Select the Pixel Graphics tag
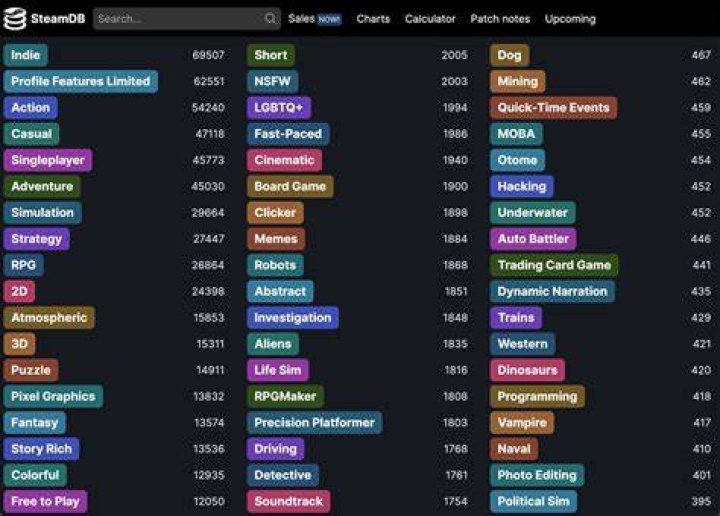 pyautogui.click(x=53, y=396)
